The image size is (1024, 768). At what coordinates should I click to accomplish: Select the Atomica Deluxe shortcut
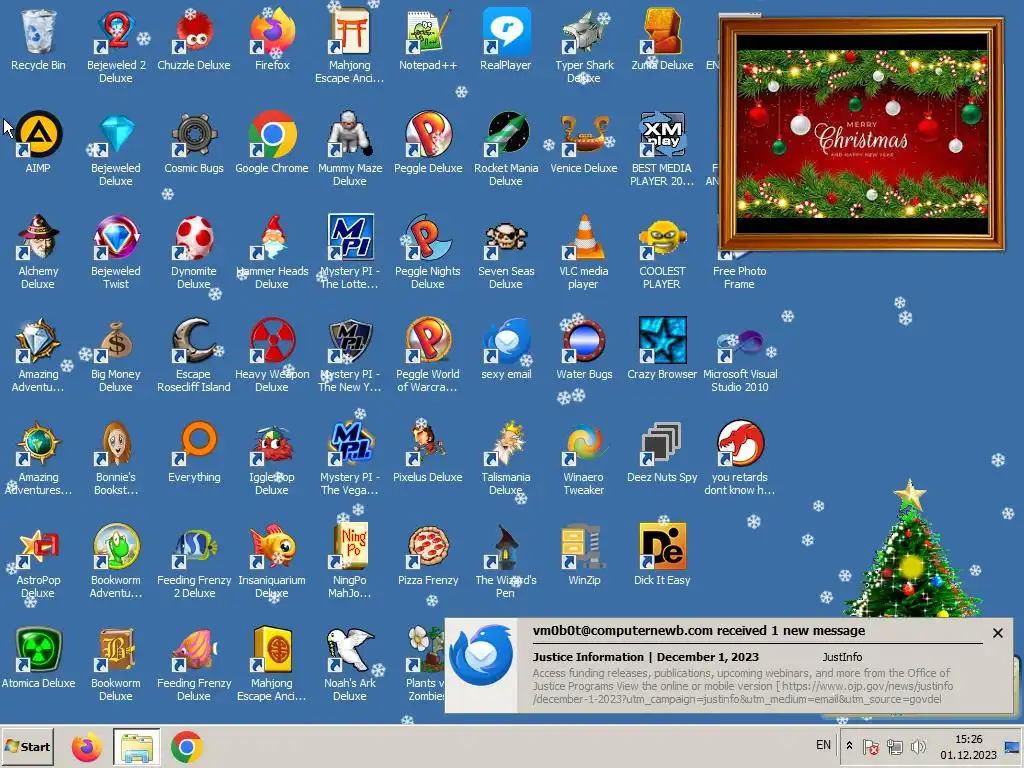coord(38,657)
